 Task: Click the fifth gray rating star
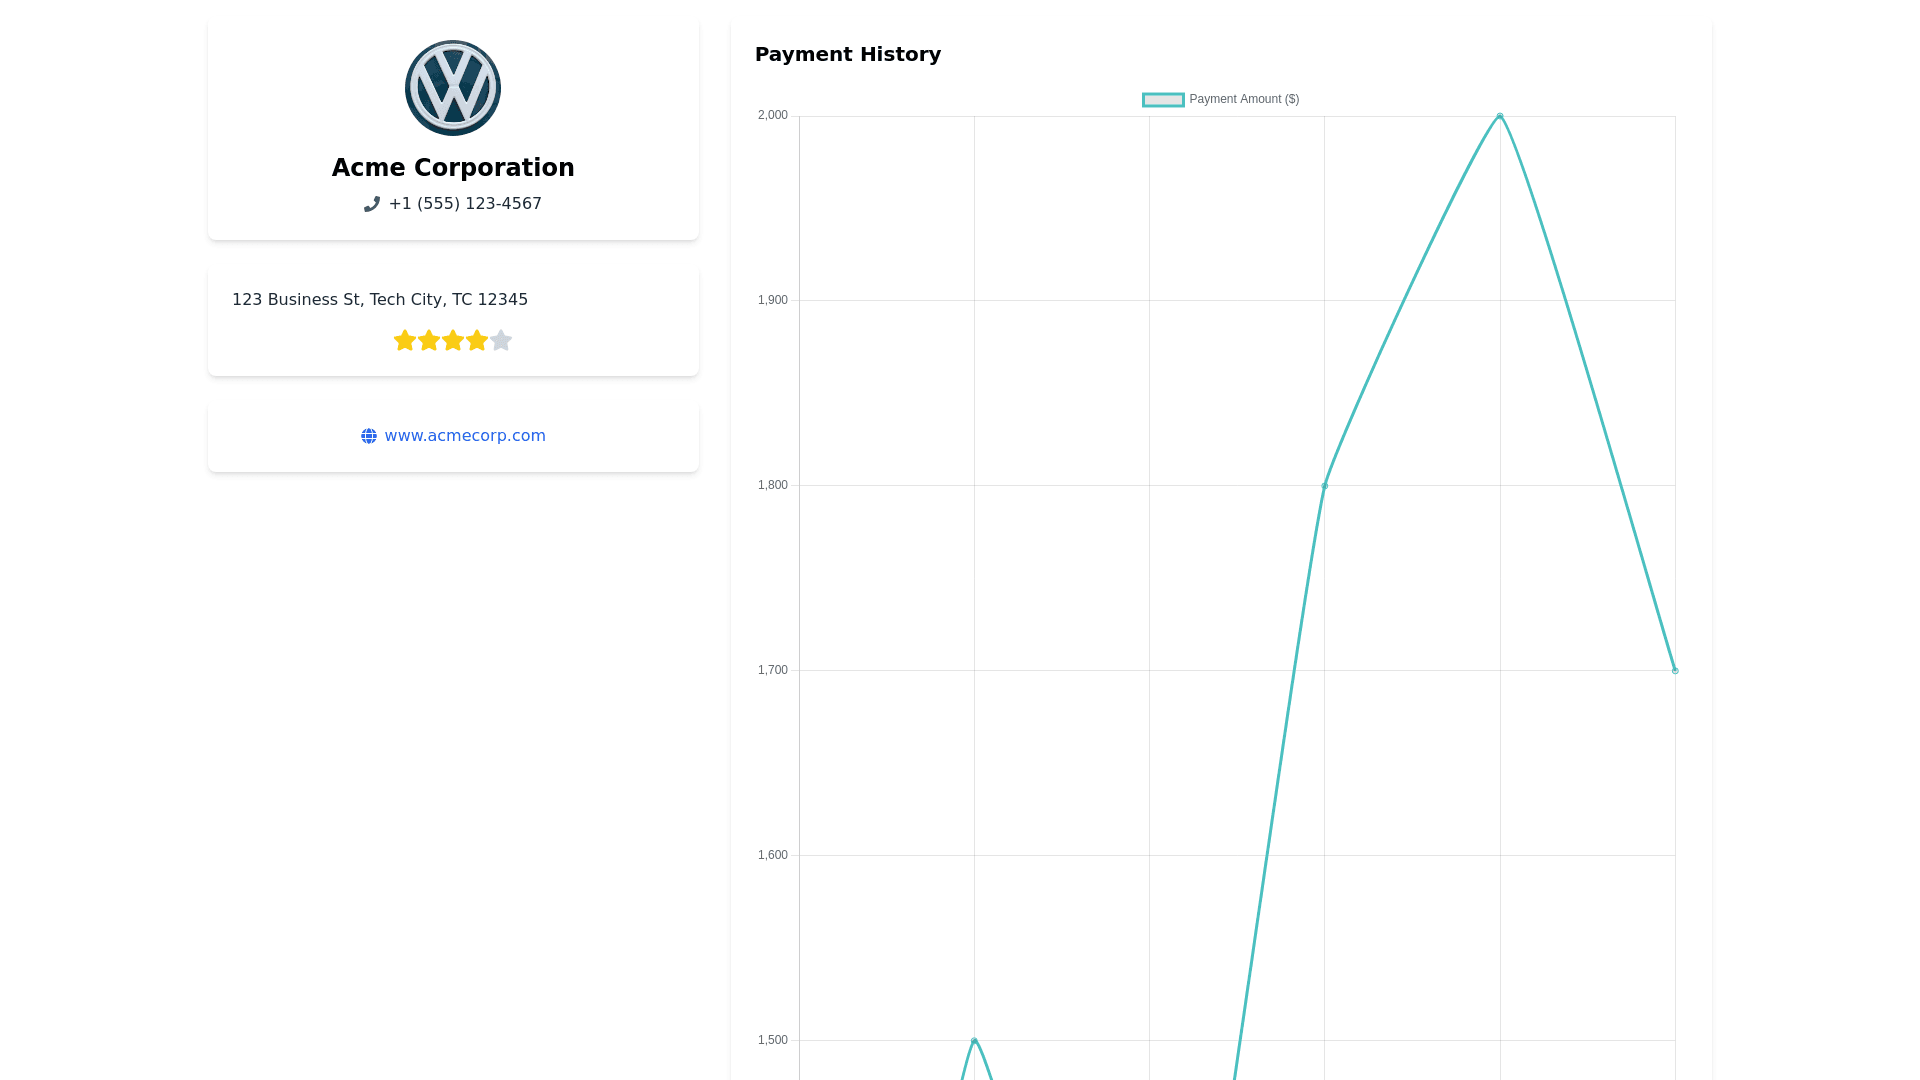(501, 341)
